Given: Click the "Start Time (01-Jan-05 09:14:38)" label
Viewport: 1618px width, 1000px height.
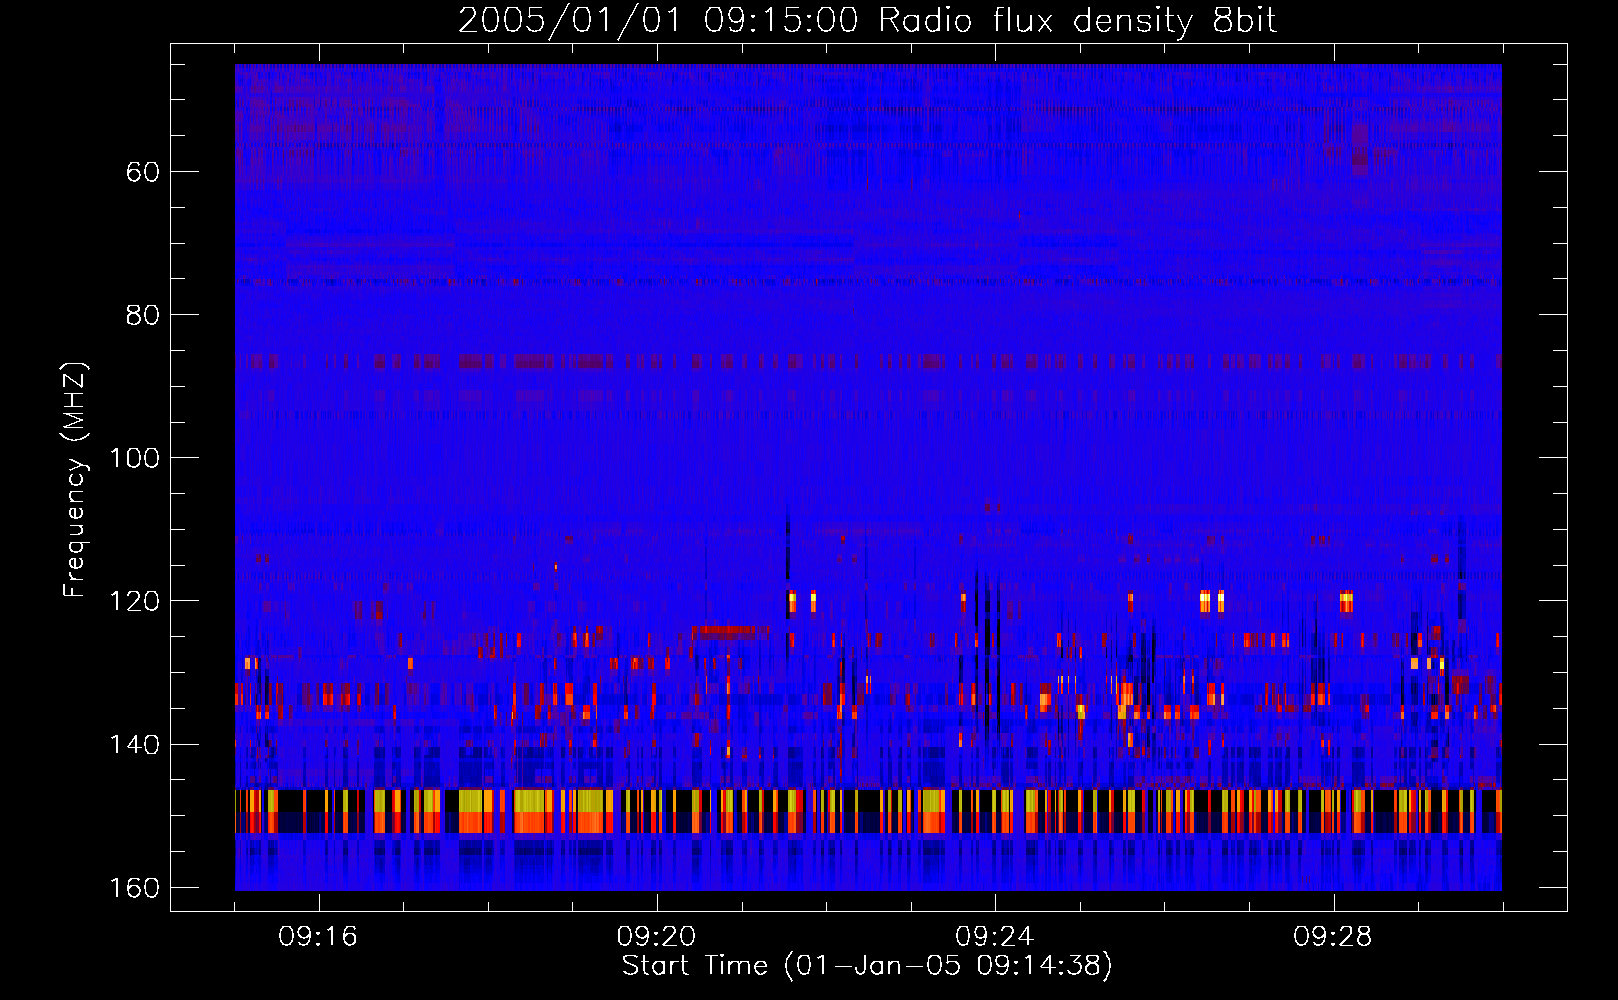Looking at the screenshot, I should tap(867, 966).
